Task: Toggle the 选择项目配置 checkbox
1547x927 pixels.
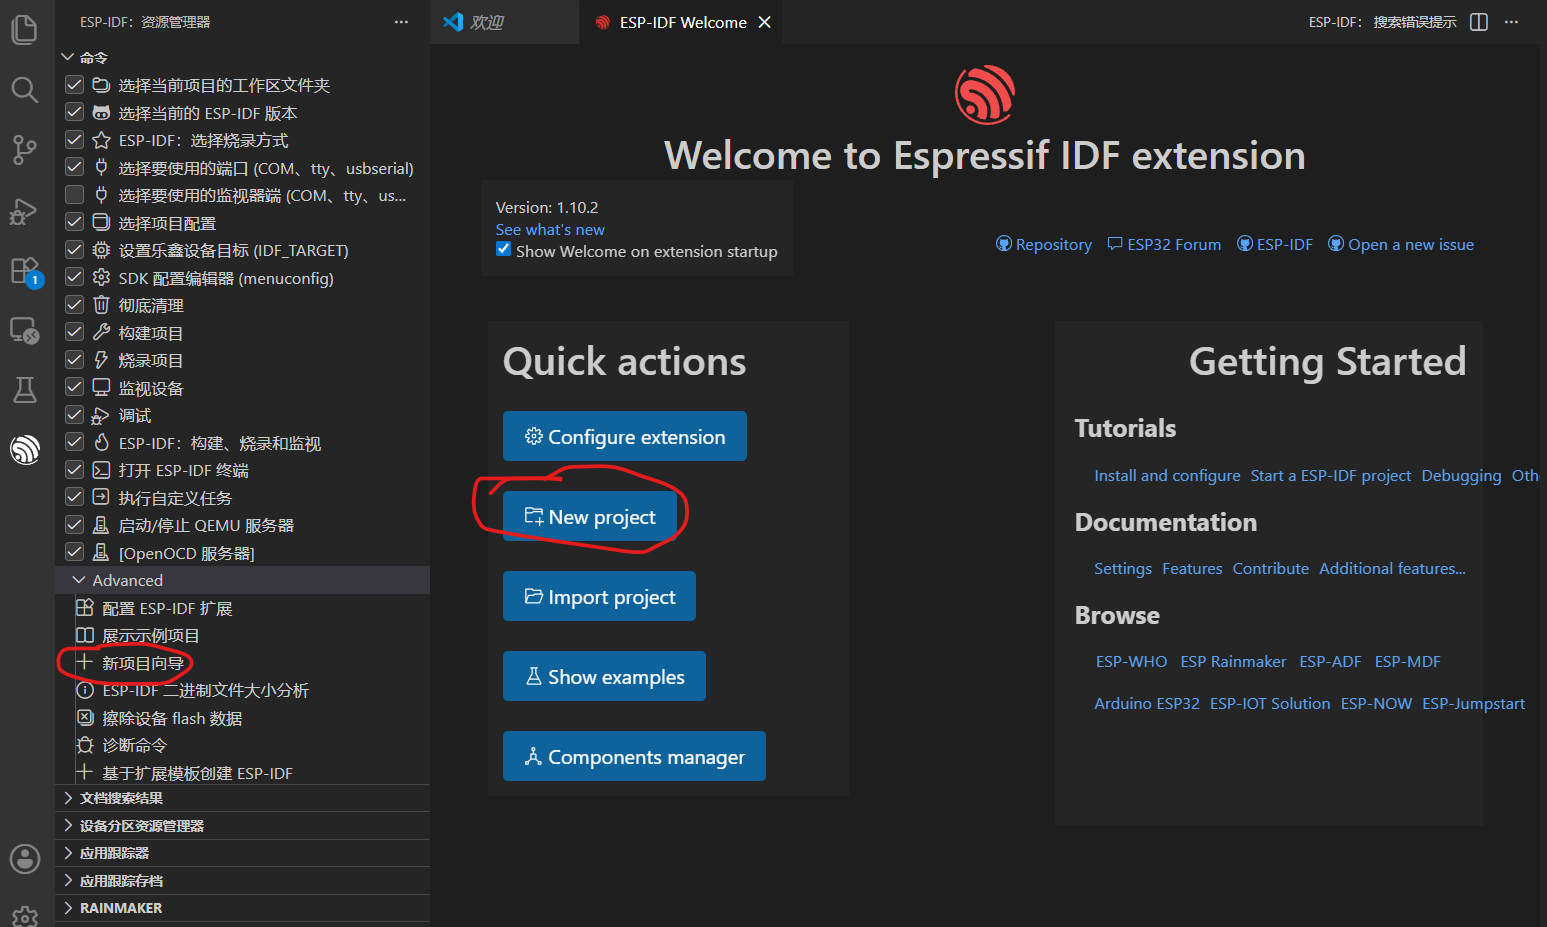Action: (74, 223)
